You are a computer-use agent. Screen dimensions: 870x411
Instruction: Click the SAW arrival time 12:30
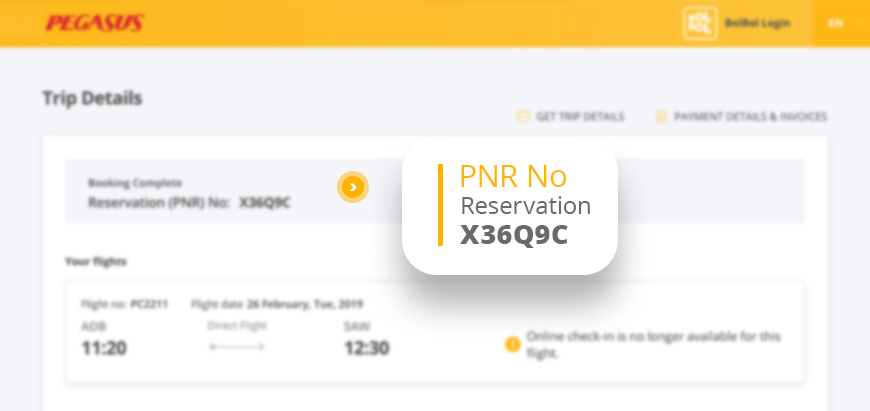pyautogui.click(x=367, y=348)
